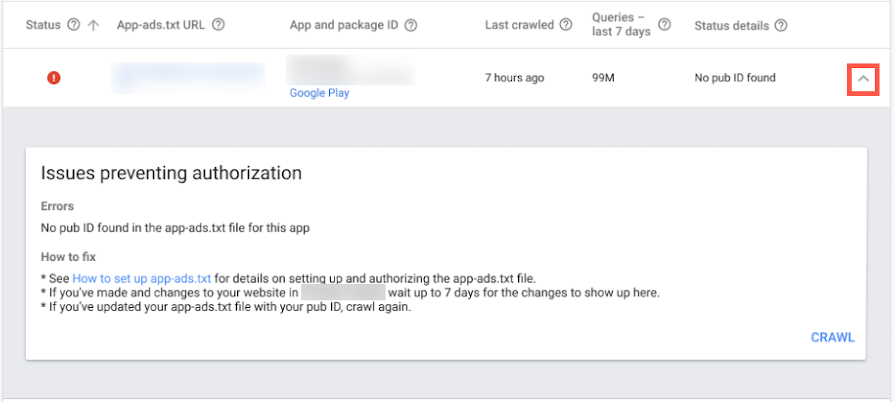Show help for Last crawled column
The image size is (895, 402).
point(566,25)
